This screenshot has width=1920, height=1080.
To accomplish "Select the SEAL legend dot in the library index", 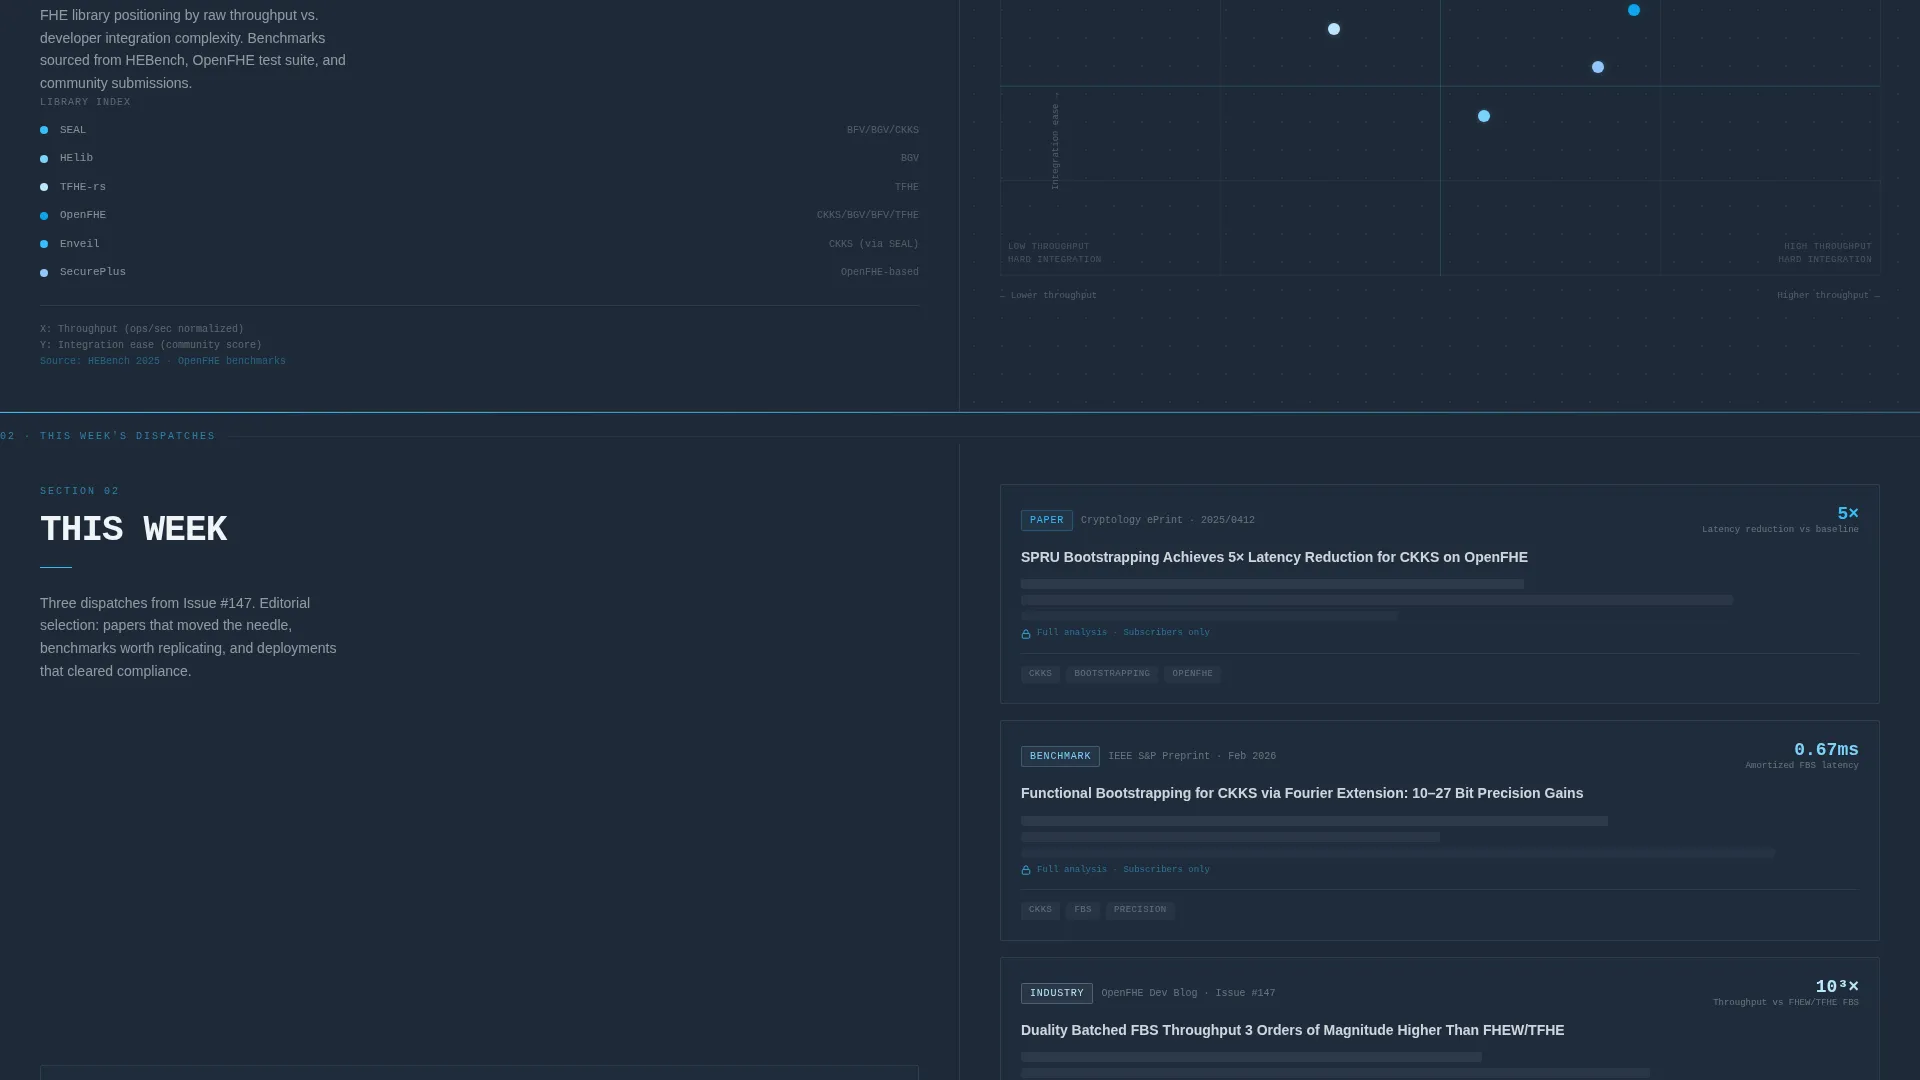I will click(x=44, y=130).
